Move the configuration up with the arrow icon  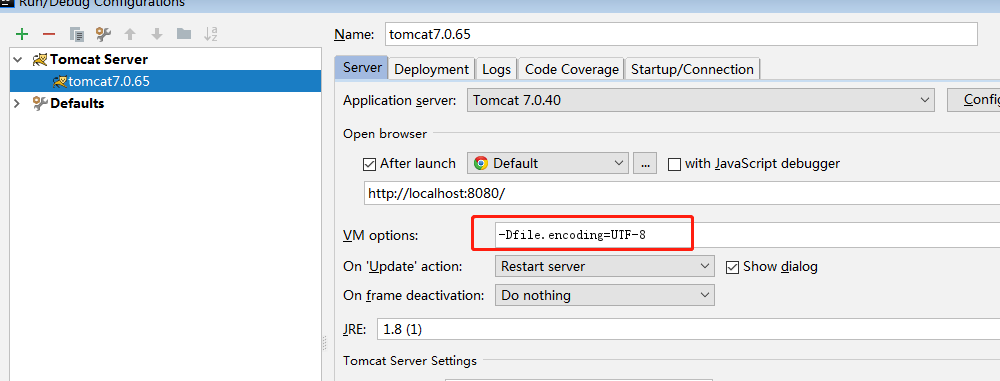pos(130,34)
